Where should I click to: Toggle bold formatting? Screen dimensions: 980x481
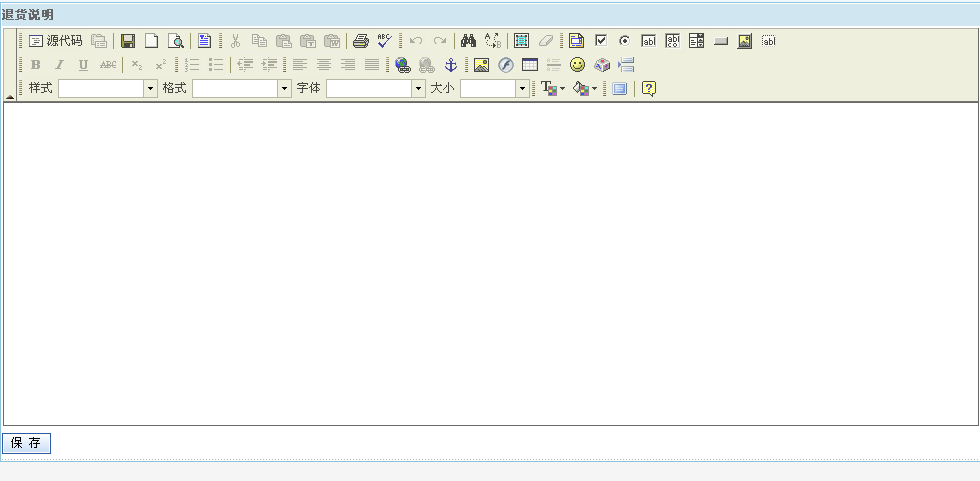point(36,64)
